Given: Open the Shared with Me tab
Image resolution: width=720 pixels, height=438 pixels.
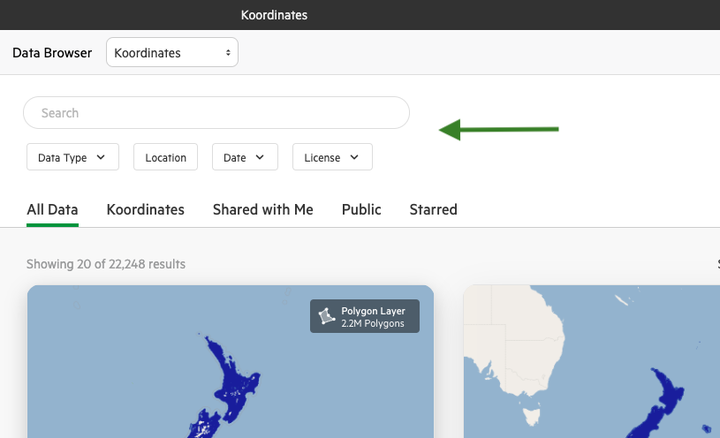Looking at the screenshot, I should pyautogui.click(x=263, y=210).
